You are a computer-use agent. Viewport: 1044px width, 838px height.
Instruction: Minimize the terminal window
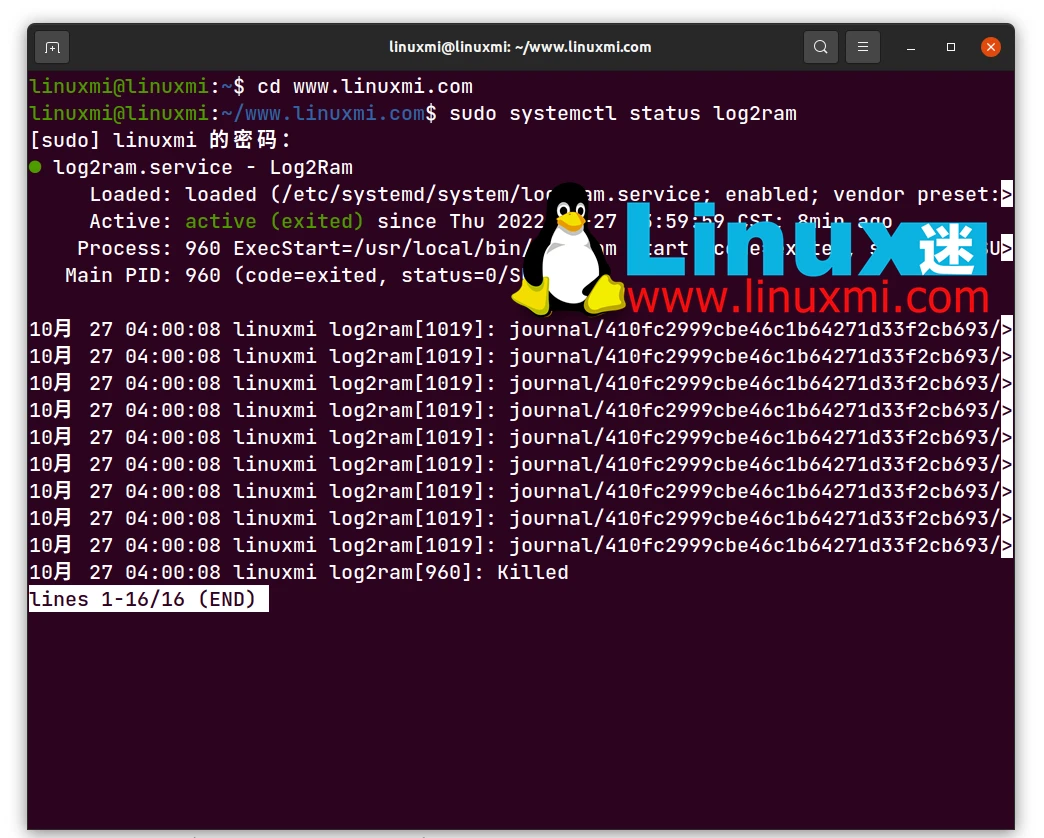(911, 47)
